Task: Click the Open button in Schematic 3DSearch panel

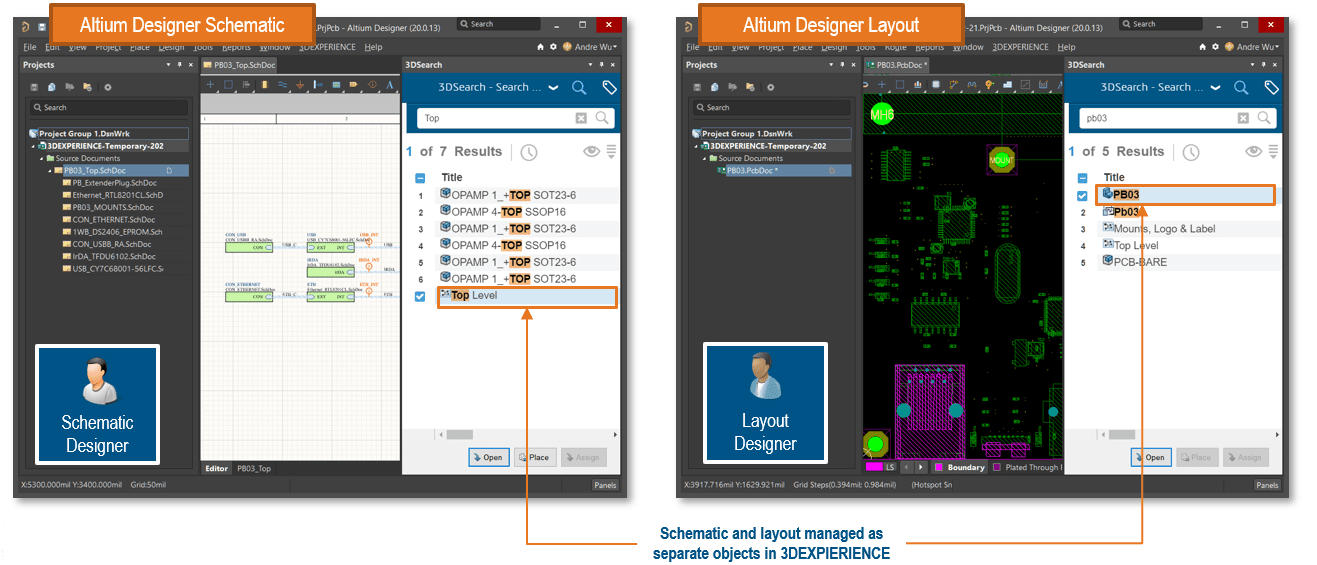Action: [489, 457]
